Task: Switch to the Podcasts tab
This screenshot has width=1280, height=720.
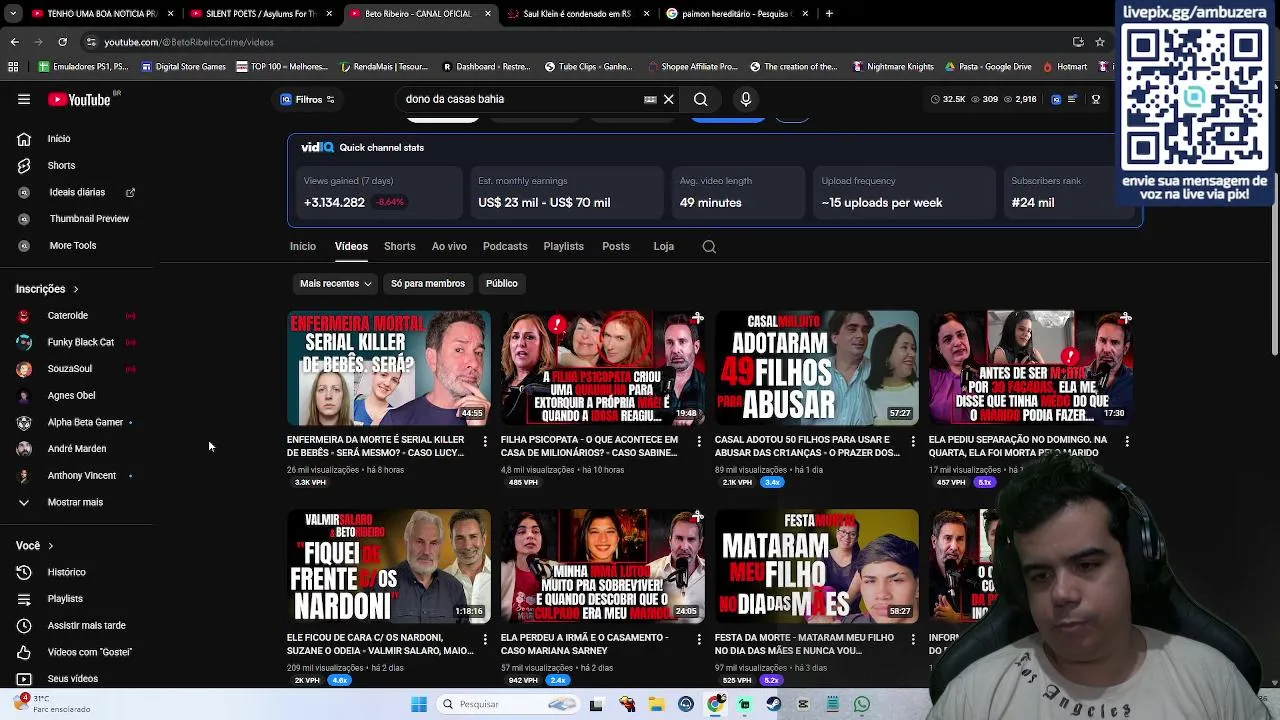Action: pos(505,246)
